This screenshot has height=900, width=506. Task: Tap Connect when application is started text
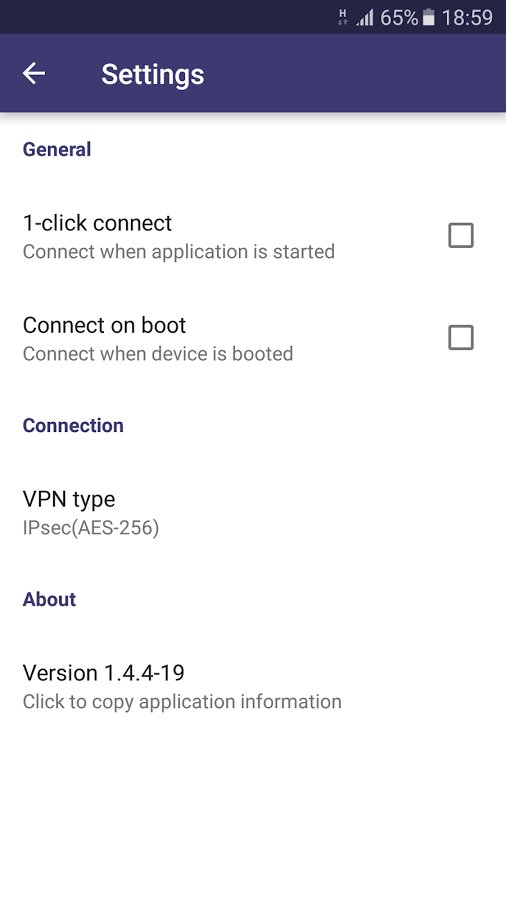click(x=178, y=251)
